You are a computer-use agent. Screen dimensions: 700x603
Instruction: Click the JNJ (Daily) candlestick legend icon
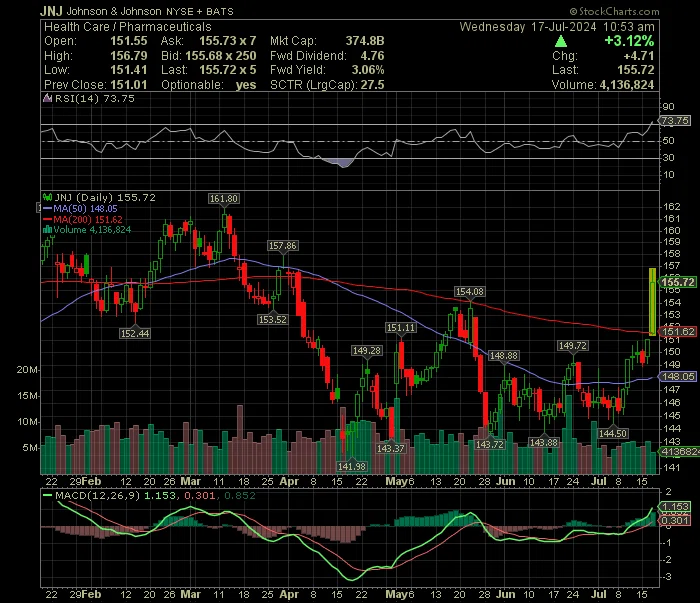47,197
